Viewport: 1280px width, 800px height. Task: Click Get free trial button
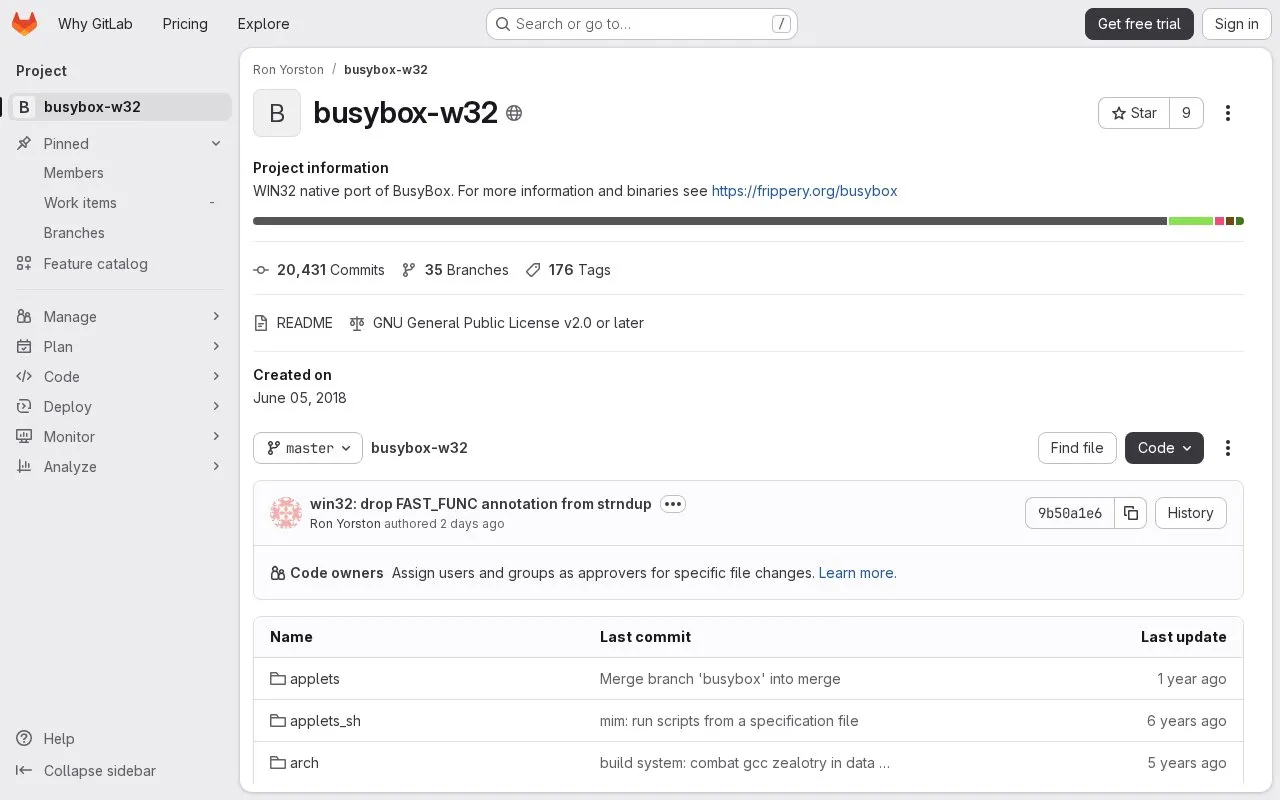click(x=1139, y=24)
